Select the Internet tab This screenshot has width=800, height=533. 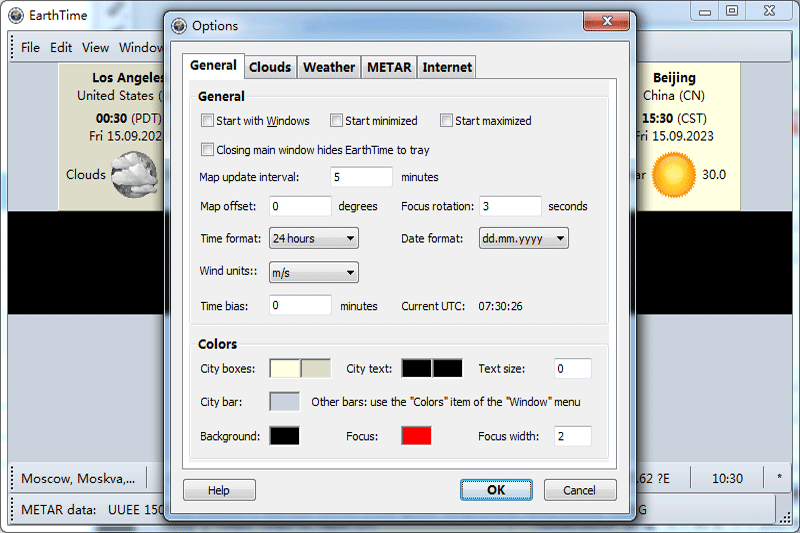click(447, 67)
